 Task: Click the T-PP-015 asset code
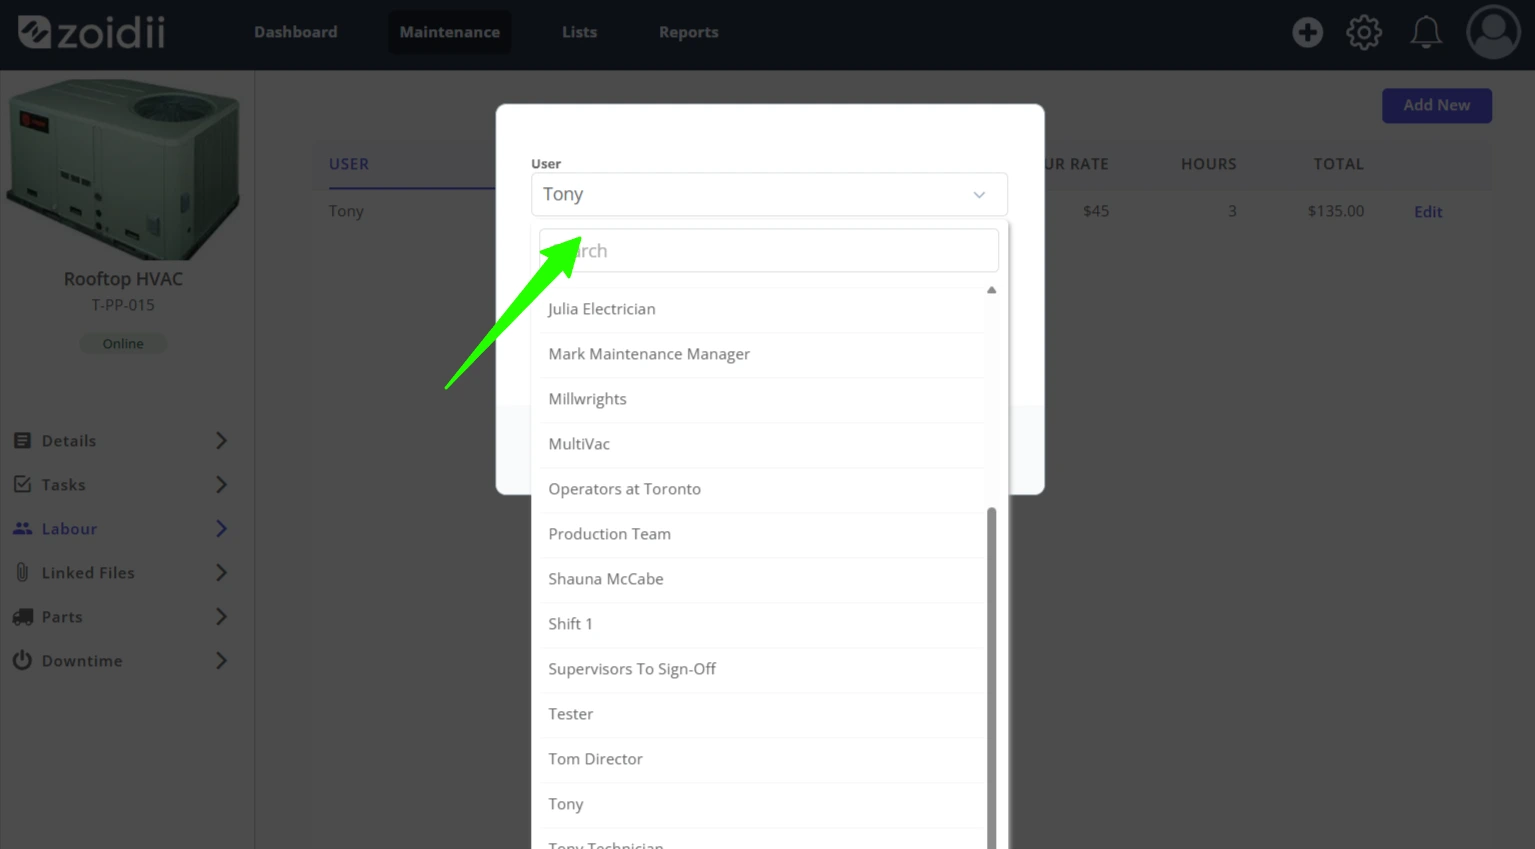tap(123, 305)
